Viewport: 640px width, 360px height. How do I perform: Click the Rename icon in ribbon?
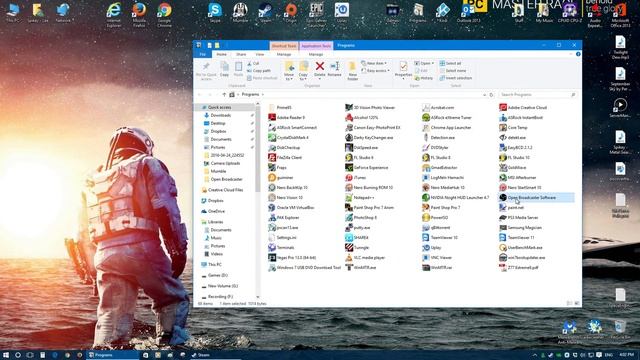click(334, 66)
